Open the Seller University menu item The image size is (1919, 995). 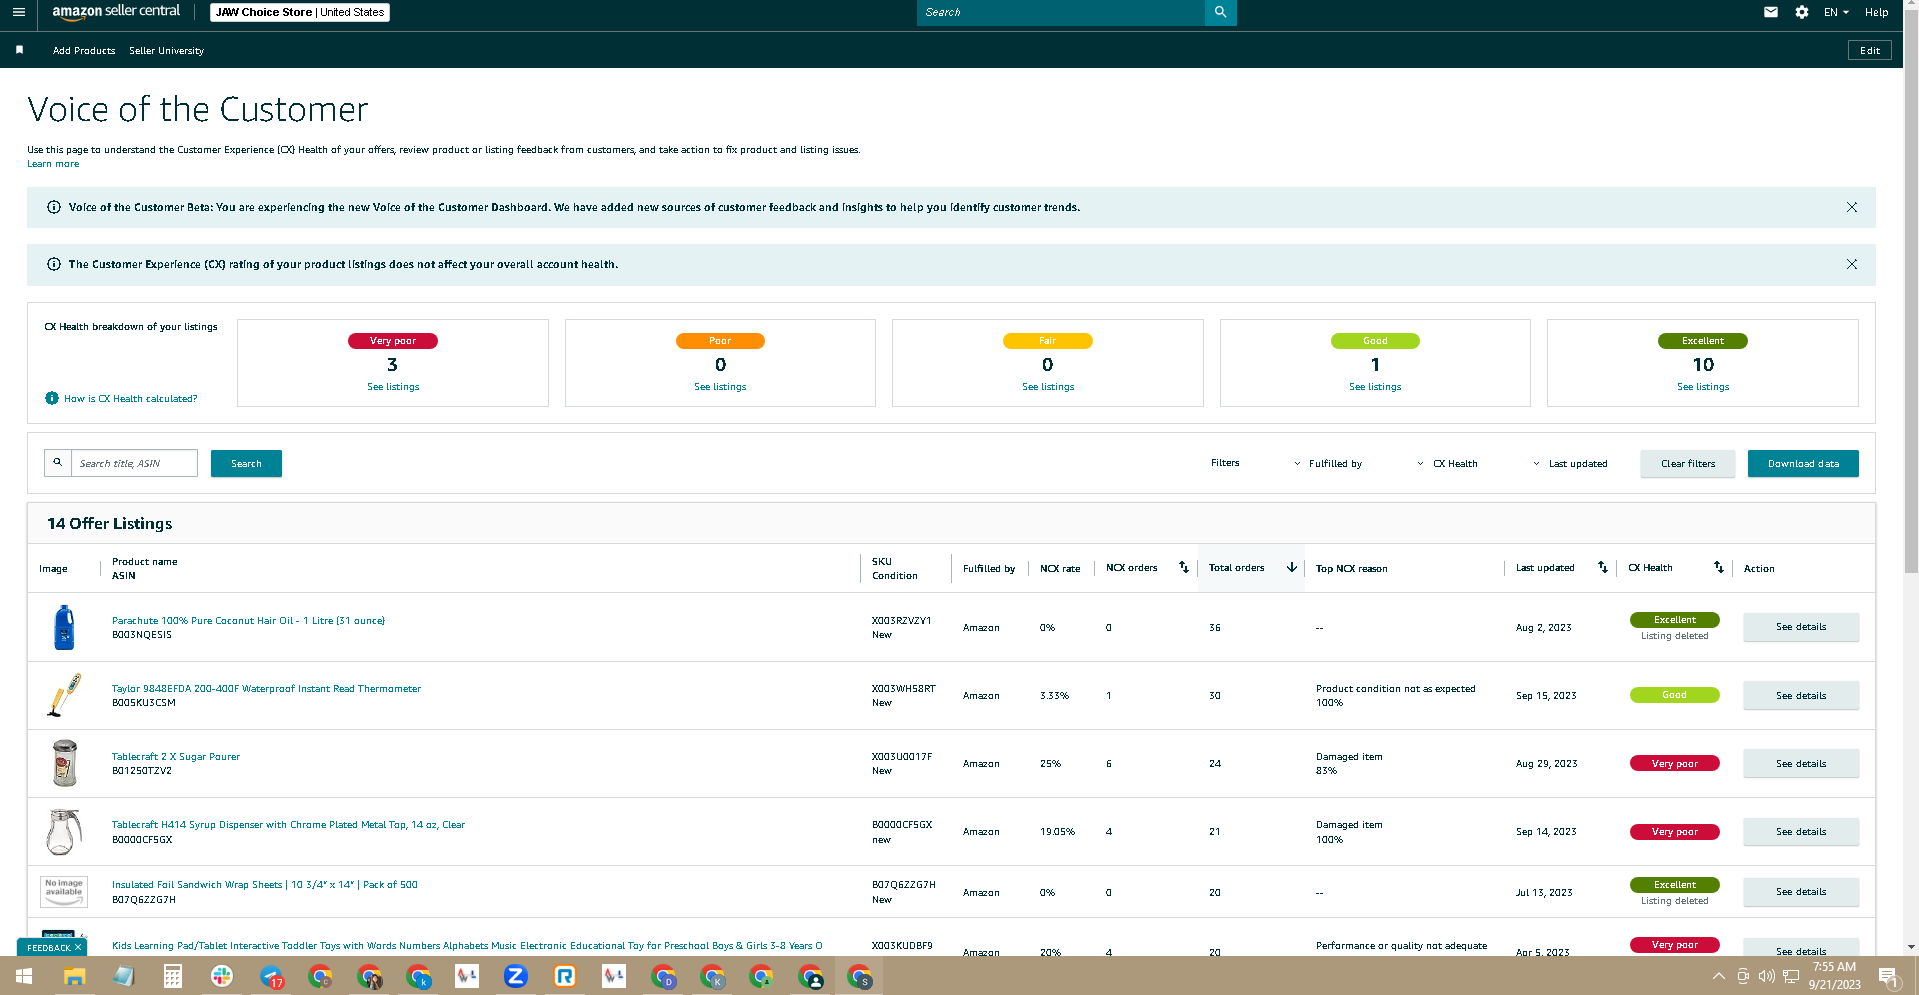pos(166,50)
